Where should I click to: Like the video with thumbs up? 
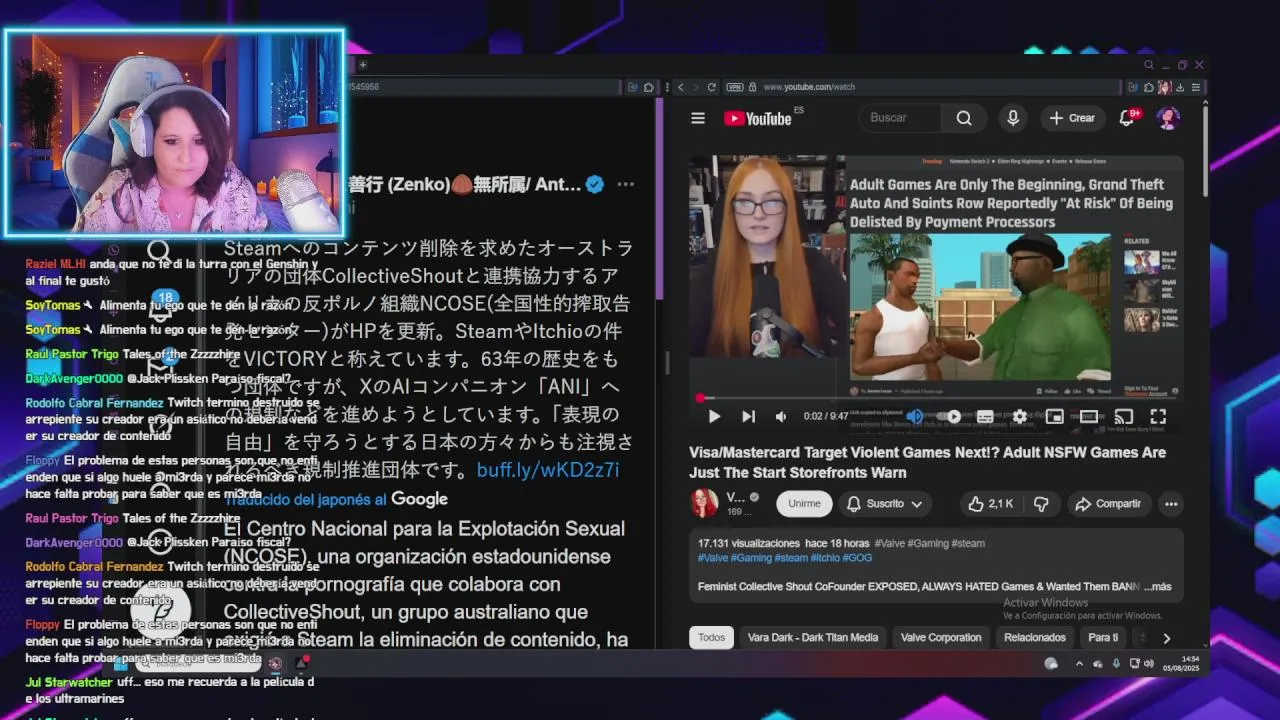tap(990, 504)
